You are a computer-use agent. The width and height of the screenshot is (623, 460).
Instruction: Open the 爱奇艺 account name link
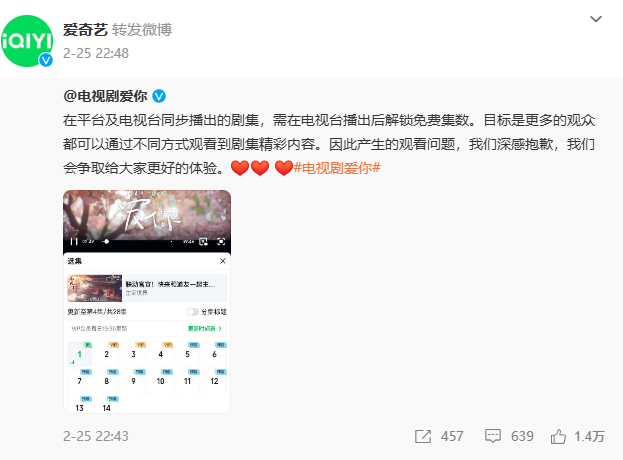[85, 30]
